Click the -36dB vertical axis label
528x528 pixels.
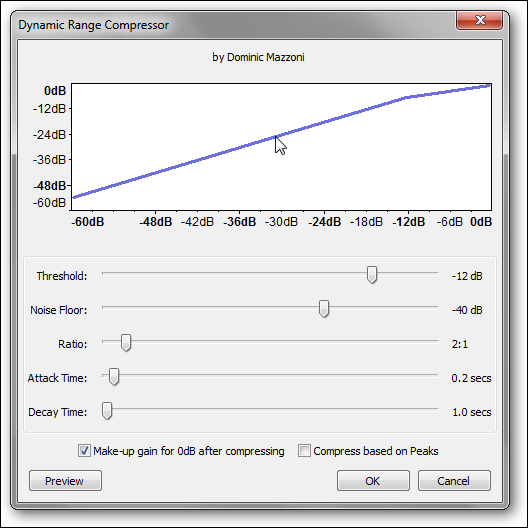tap(49, 160)
